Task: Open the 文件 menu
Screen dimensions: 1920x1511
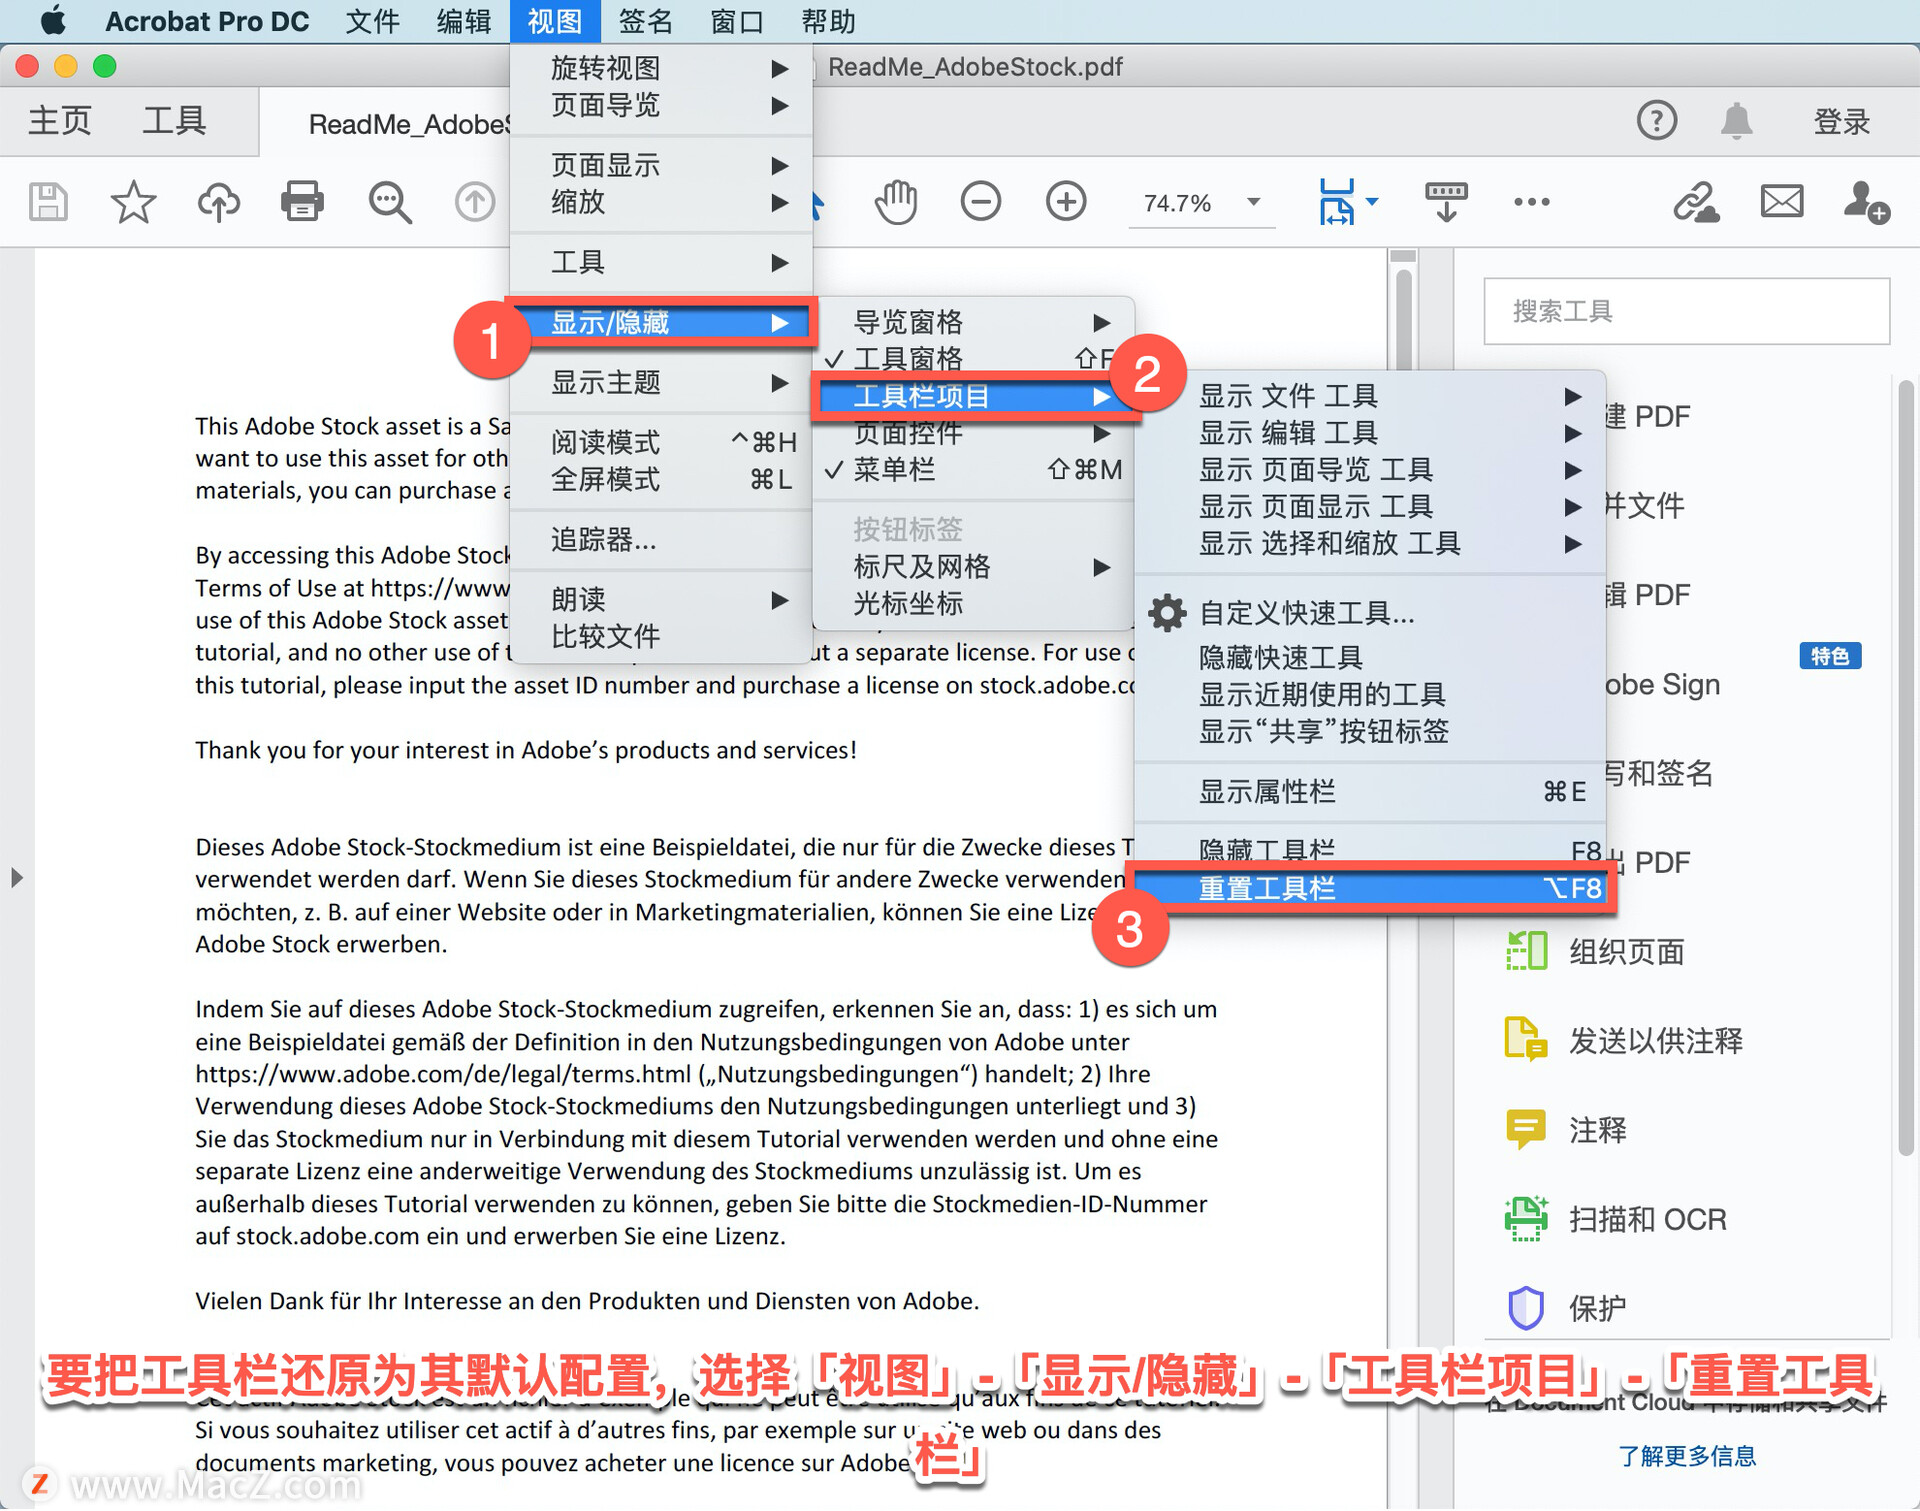Action: (373, 20)
